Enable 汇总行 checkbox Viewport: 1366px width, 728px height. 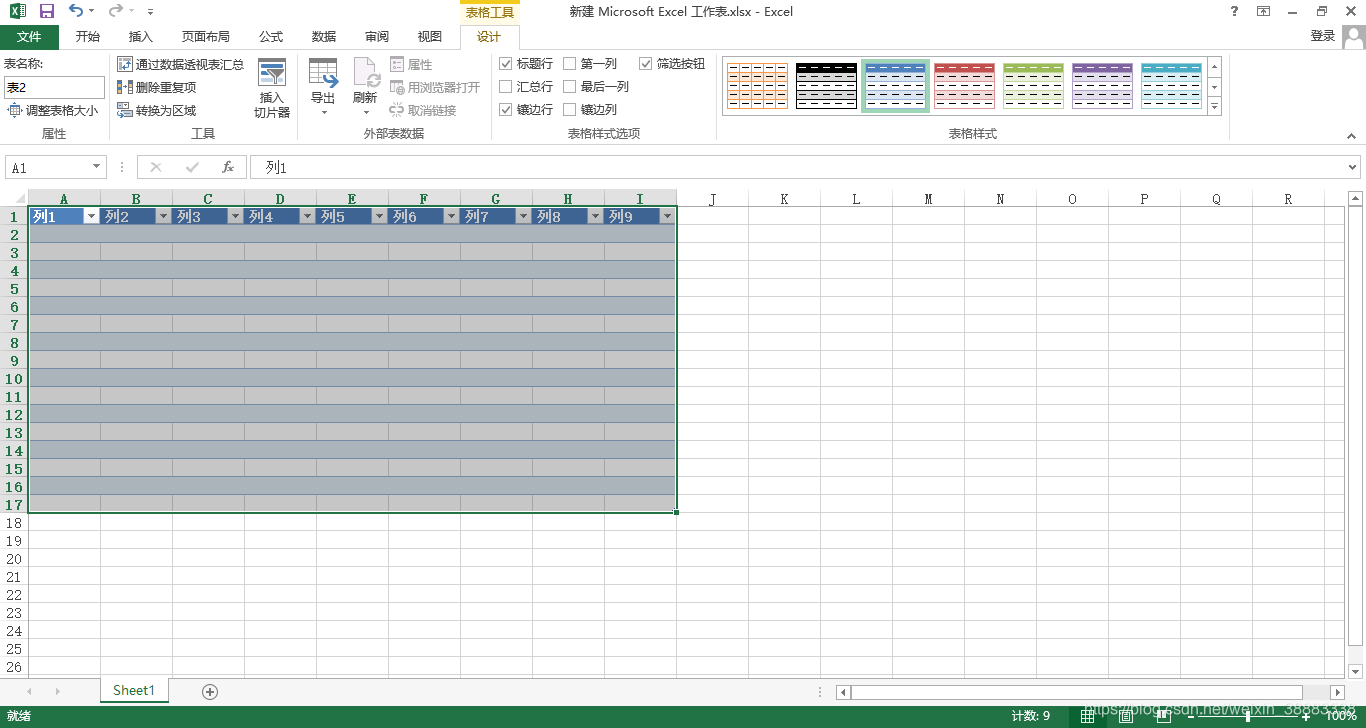coord(506,87)
